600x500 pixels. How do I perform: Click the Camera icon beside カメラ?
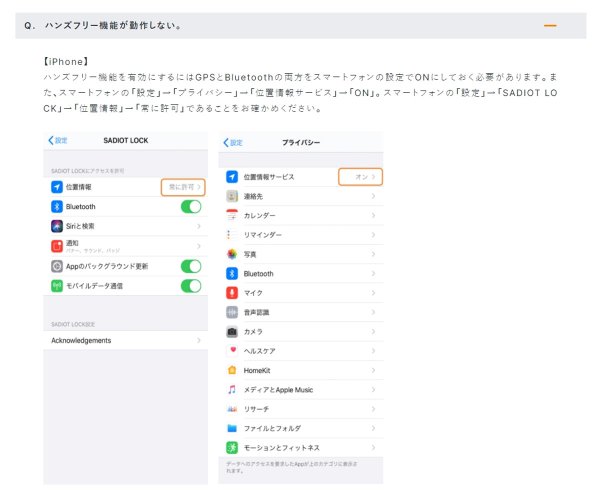232,332
